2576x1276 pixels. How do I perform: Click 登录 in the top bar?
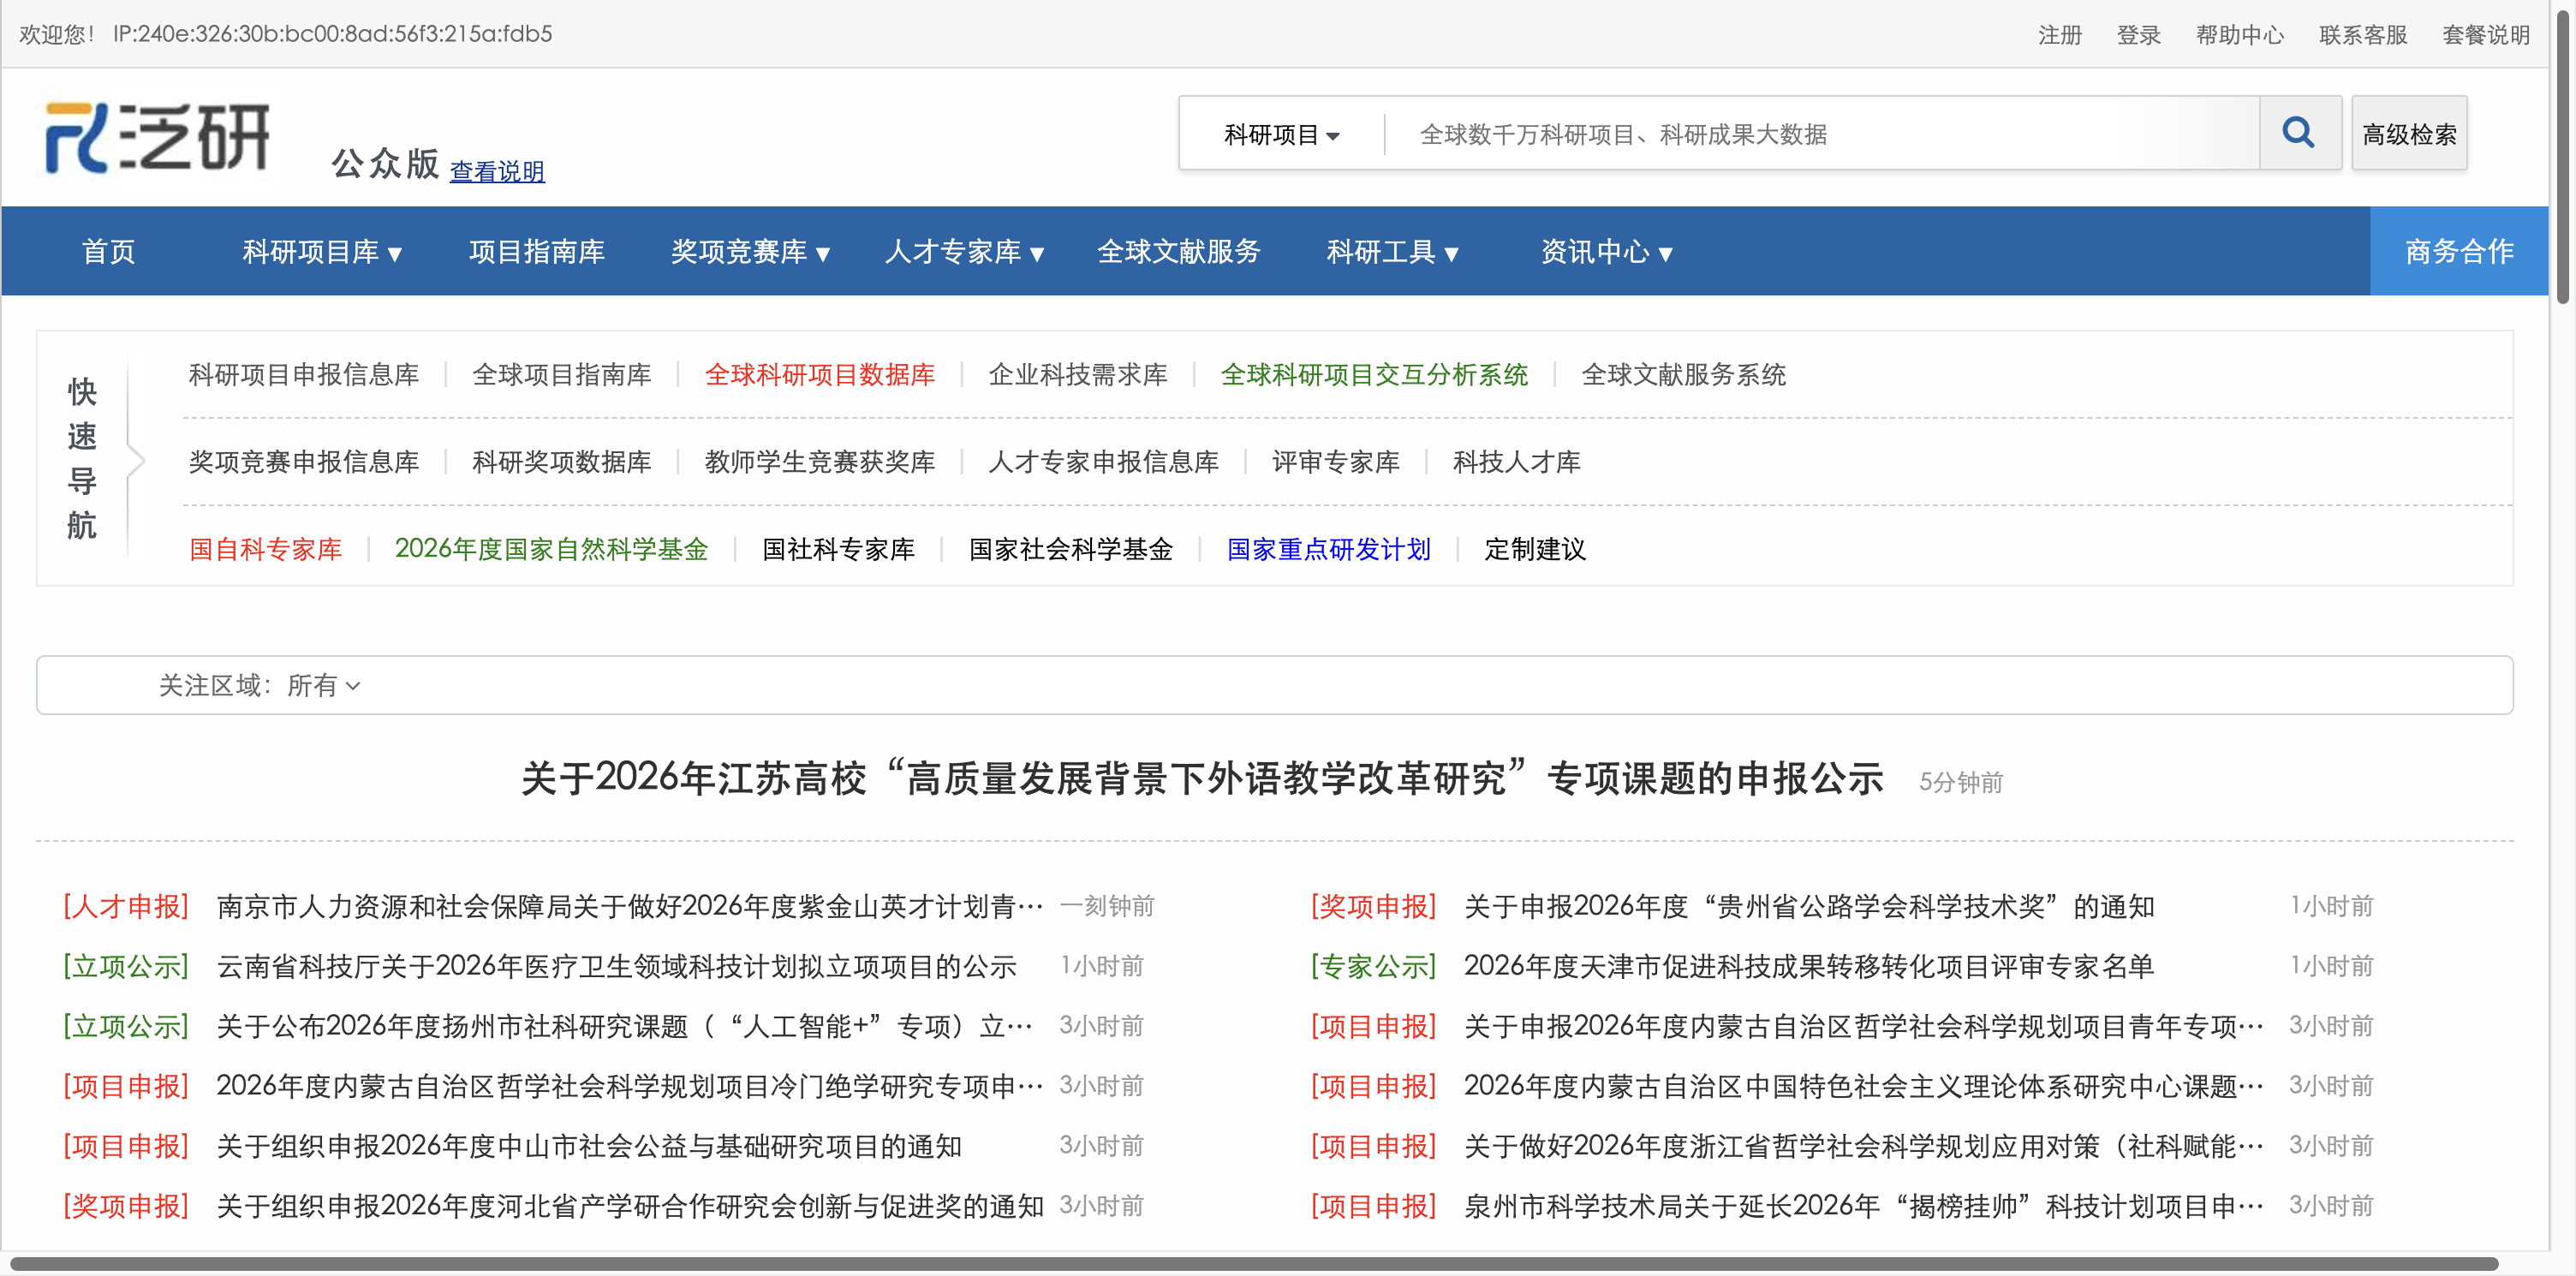coord(2138,35)
